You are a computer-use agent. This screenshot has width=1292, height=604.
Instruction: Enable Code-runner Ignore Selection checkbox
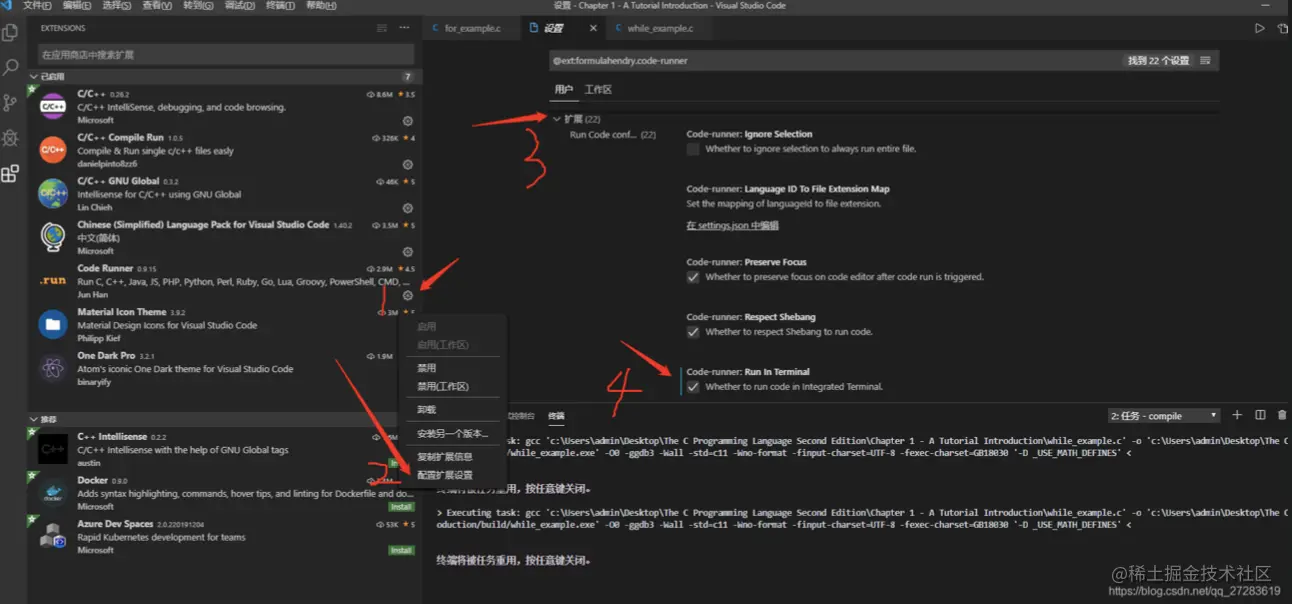[693, 149]
